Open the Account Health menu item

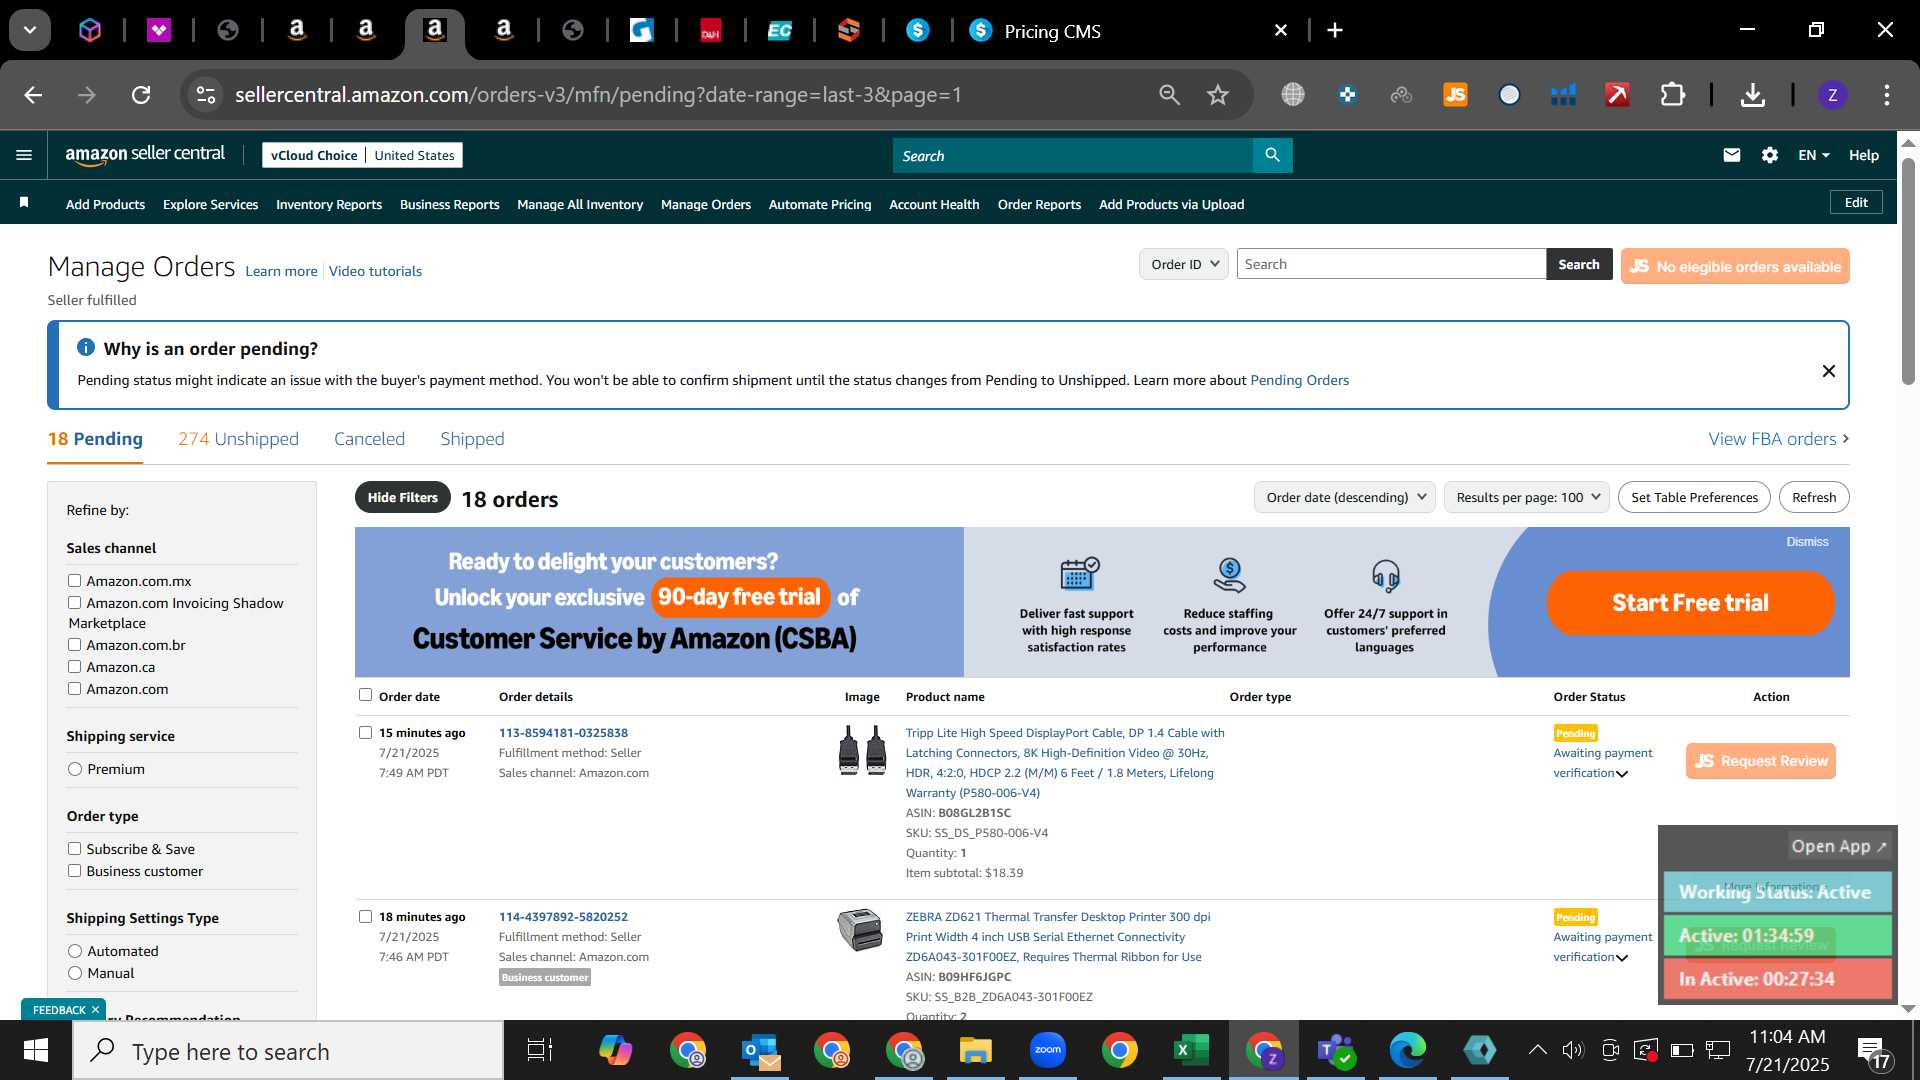[934, 204]
